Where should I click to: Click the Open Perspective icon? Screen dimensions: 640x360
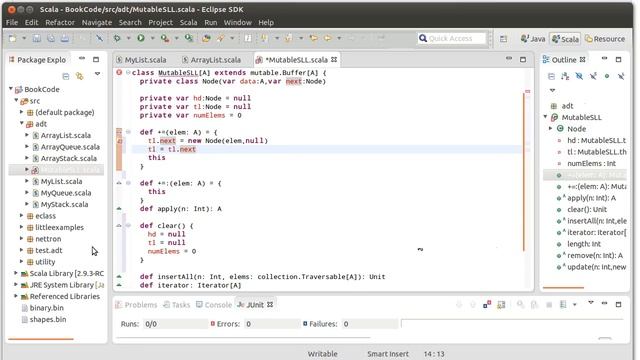(x=503, y=39)
